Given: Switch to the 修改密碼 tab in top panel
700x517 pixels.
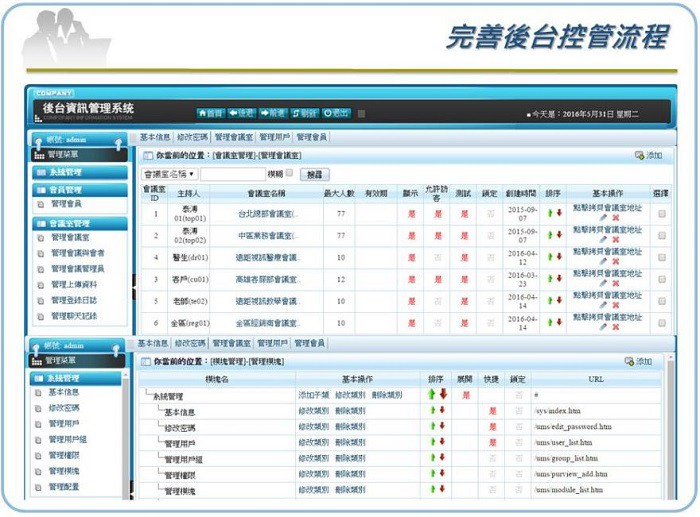Looking at the screenshot, I should coord(192,137).
